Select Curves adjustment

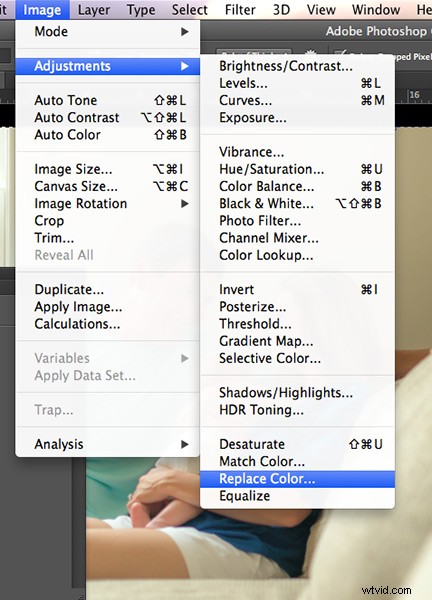pyautogui.click(x=297, y=100)
